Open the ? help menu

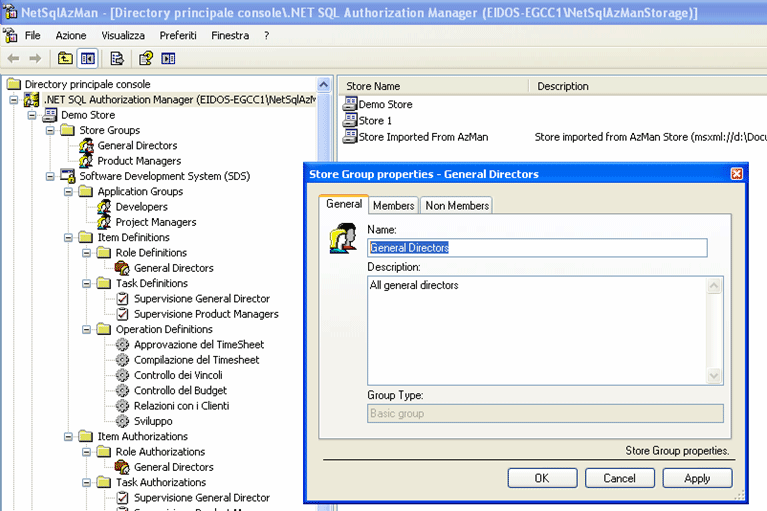(x=267, y=36)
